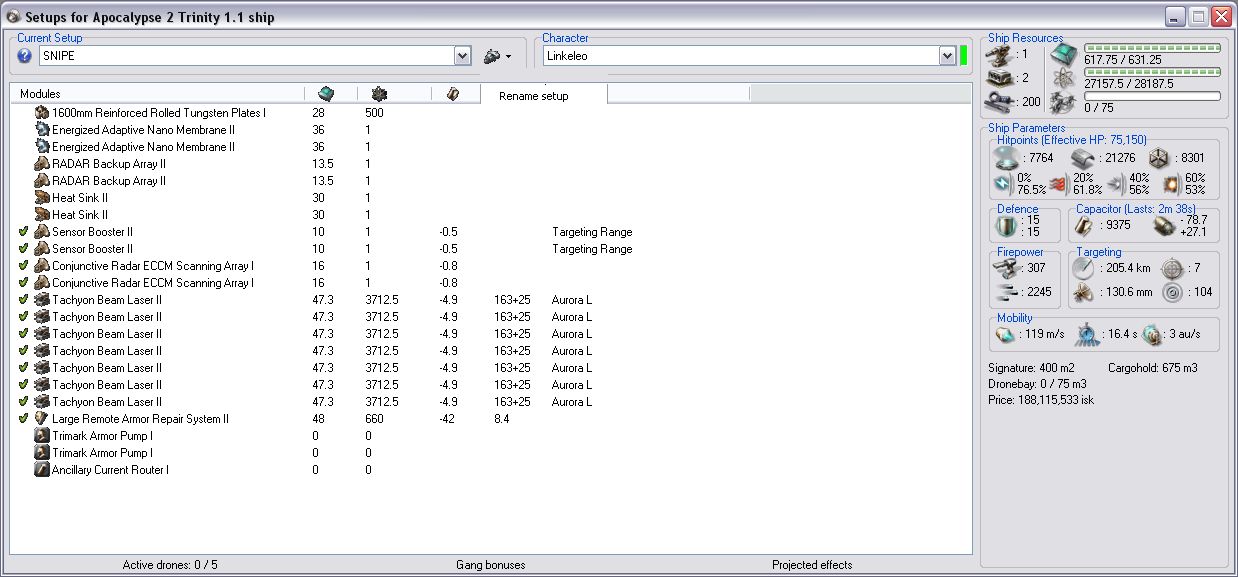Click the align time icon showing 16.4 s
This screenshot has height=577, width=1238.
(x=1086, y=334)
